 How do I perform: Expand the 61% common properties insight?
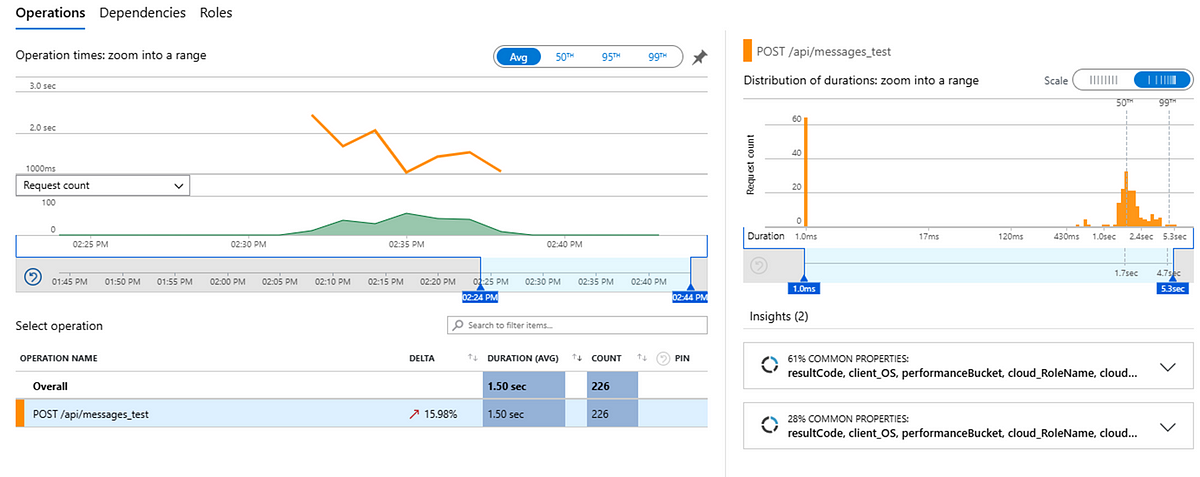1166,367
